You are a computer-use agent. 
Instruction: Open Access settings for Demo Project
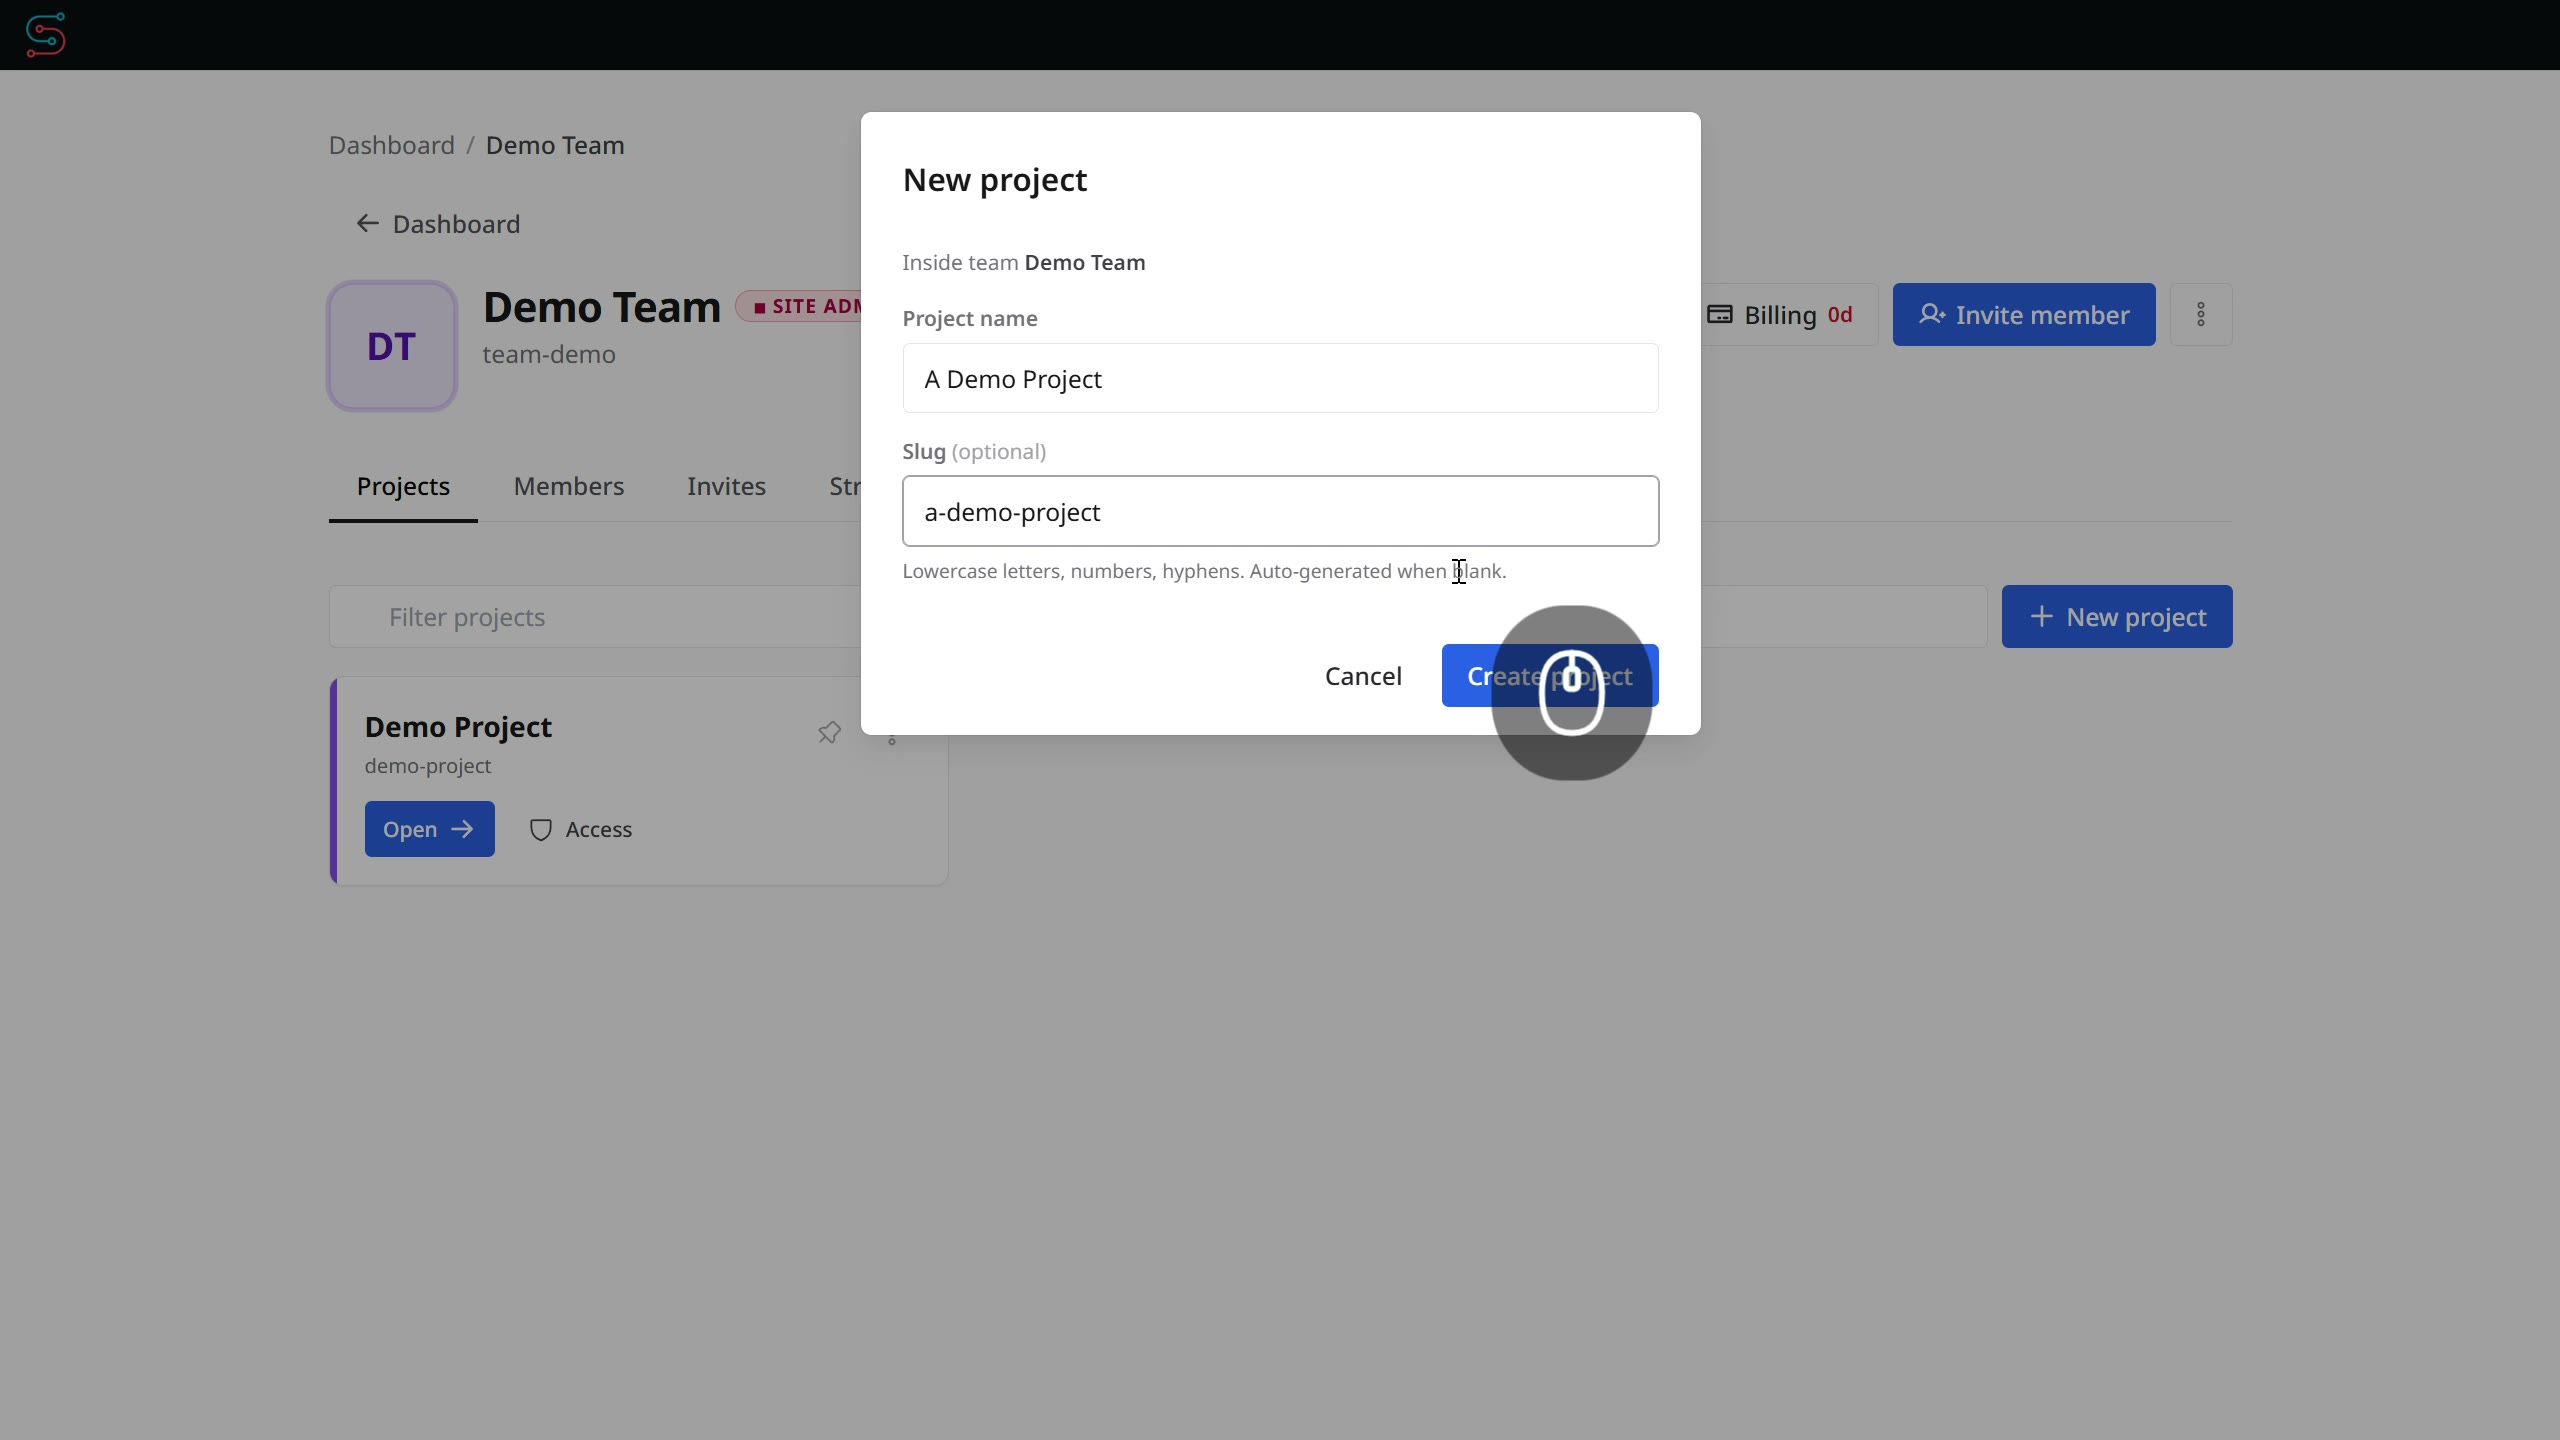581,830
